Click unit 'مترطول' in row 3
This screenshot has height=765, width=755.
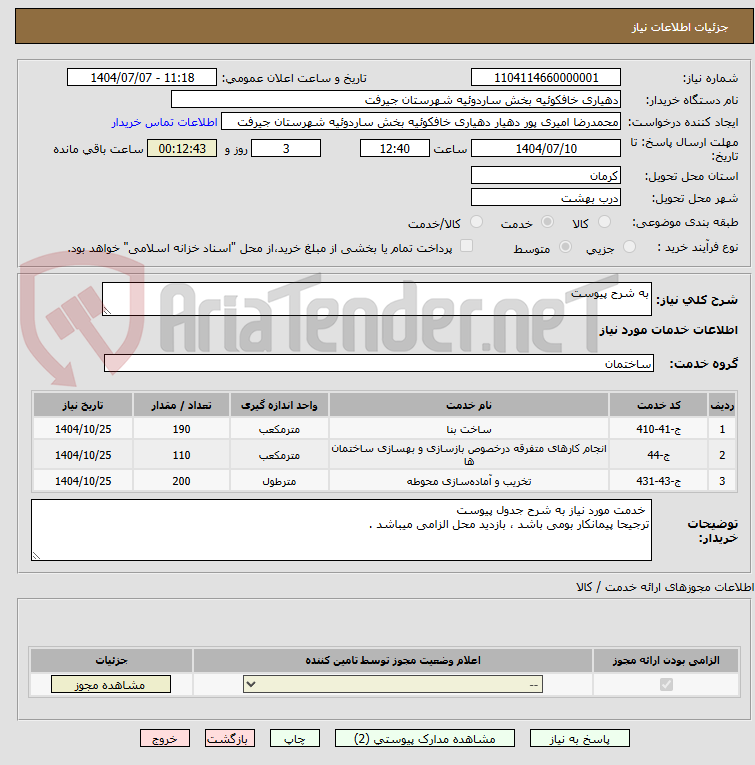(279, 481)
